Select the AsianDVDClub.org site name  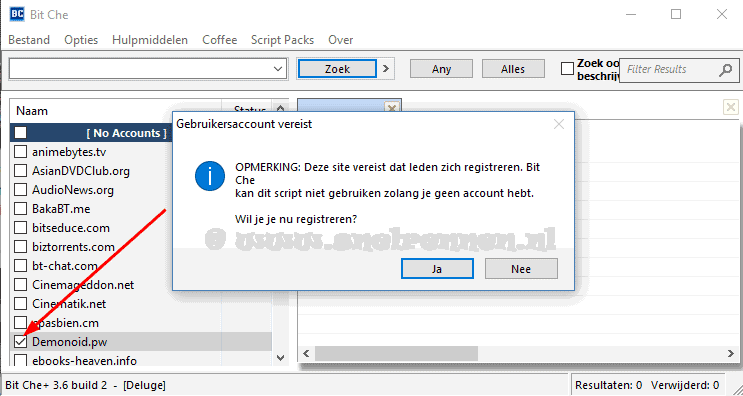pos(81,171)
